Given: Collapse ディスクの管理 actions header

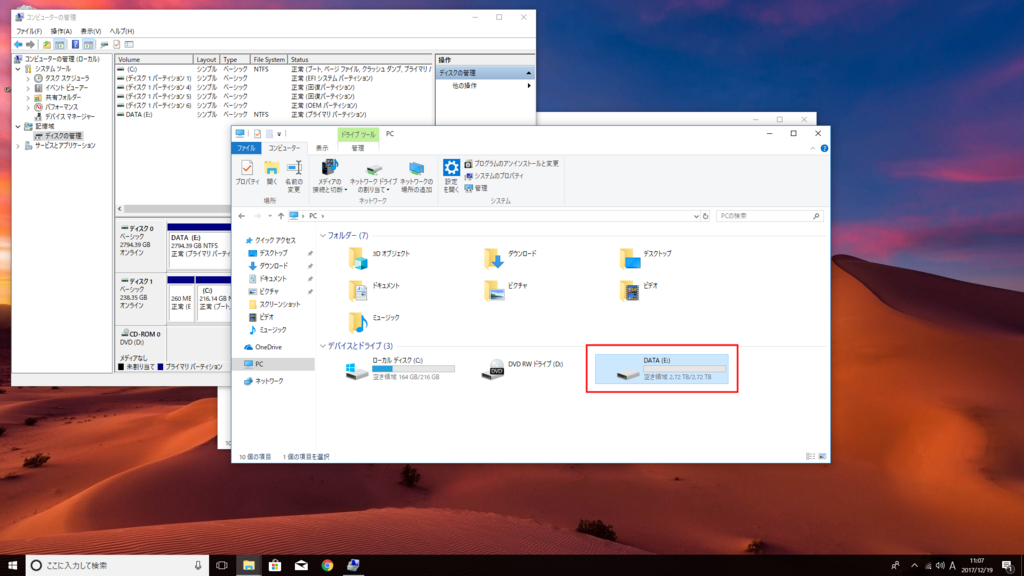Looking at the screenshot, I should pos(528,72).
